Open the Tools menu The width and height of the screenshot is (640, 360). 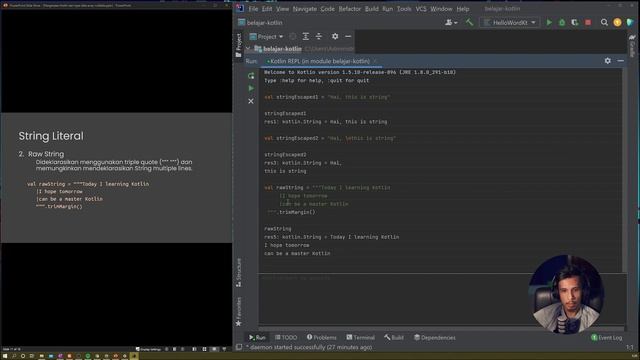pos(404,9)
